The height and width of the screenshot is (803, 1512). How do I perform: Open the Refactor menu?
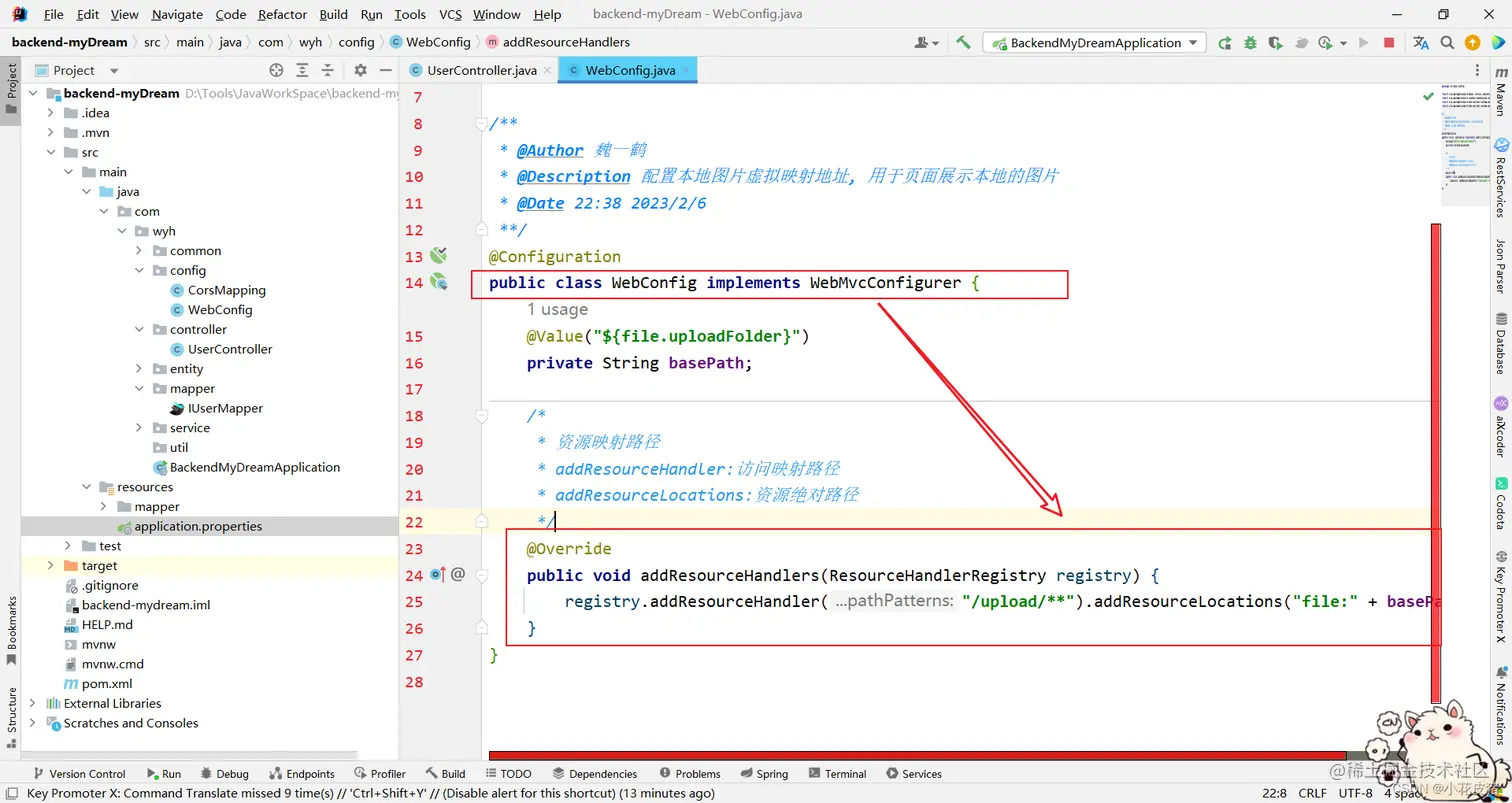(282, 14)
